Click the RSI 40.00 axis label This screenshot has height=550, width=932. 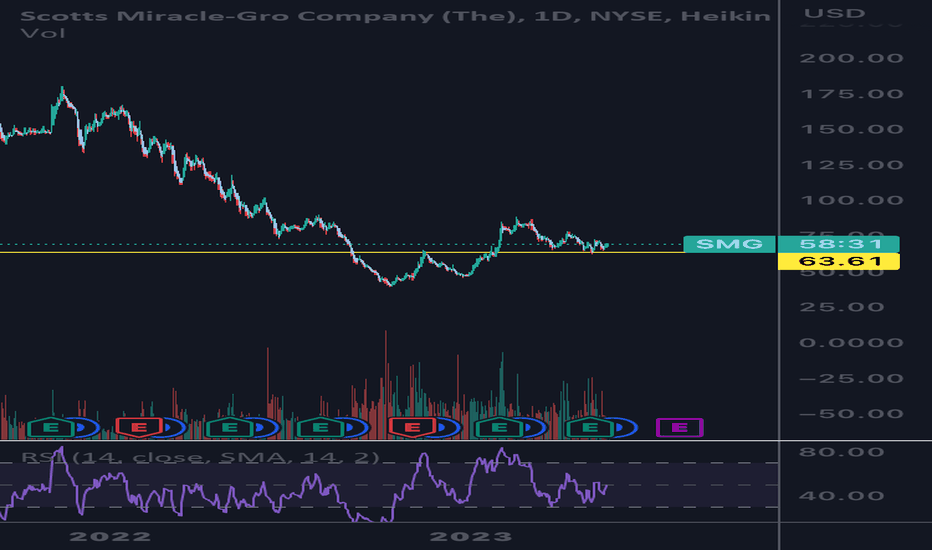click(841, 495)
